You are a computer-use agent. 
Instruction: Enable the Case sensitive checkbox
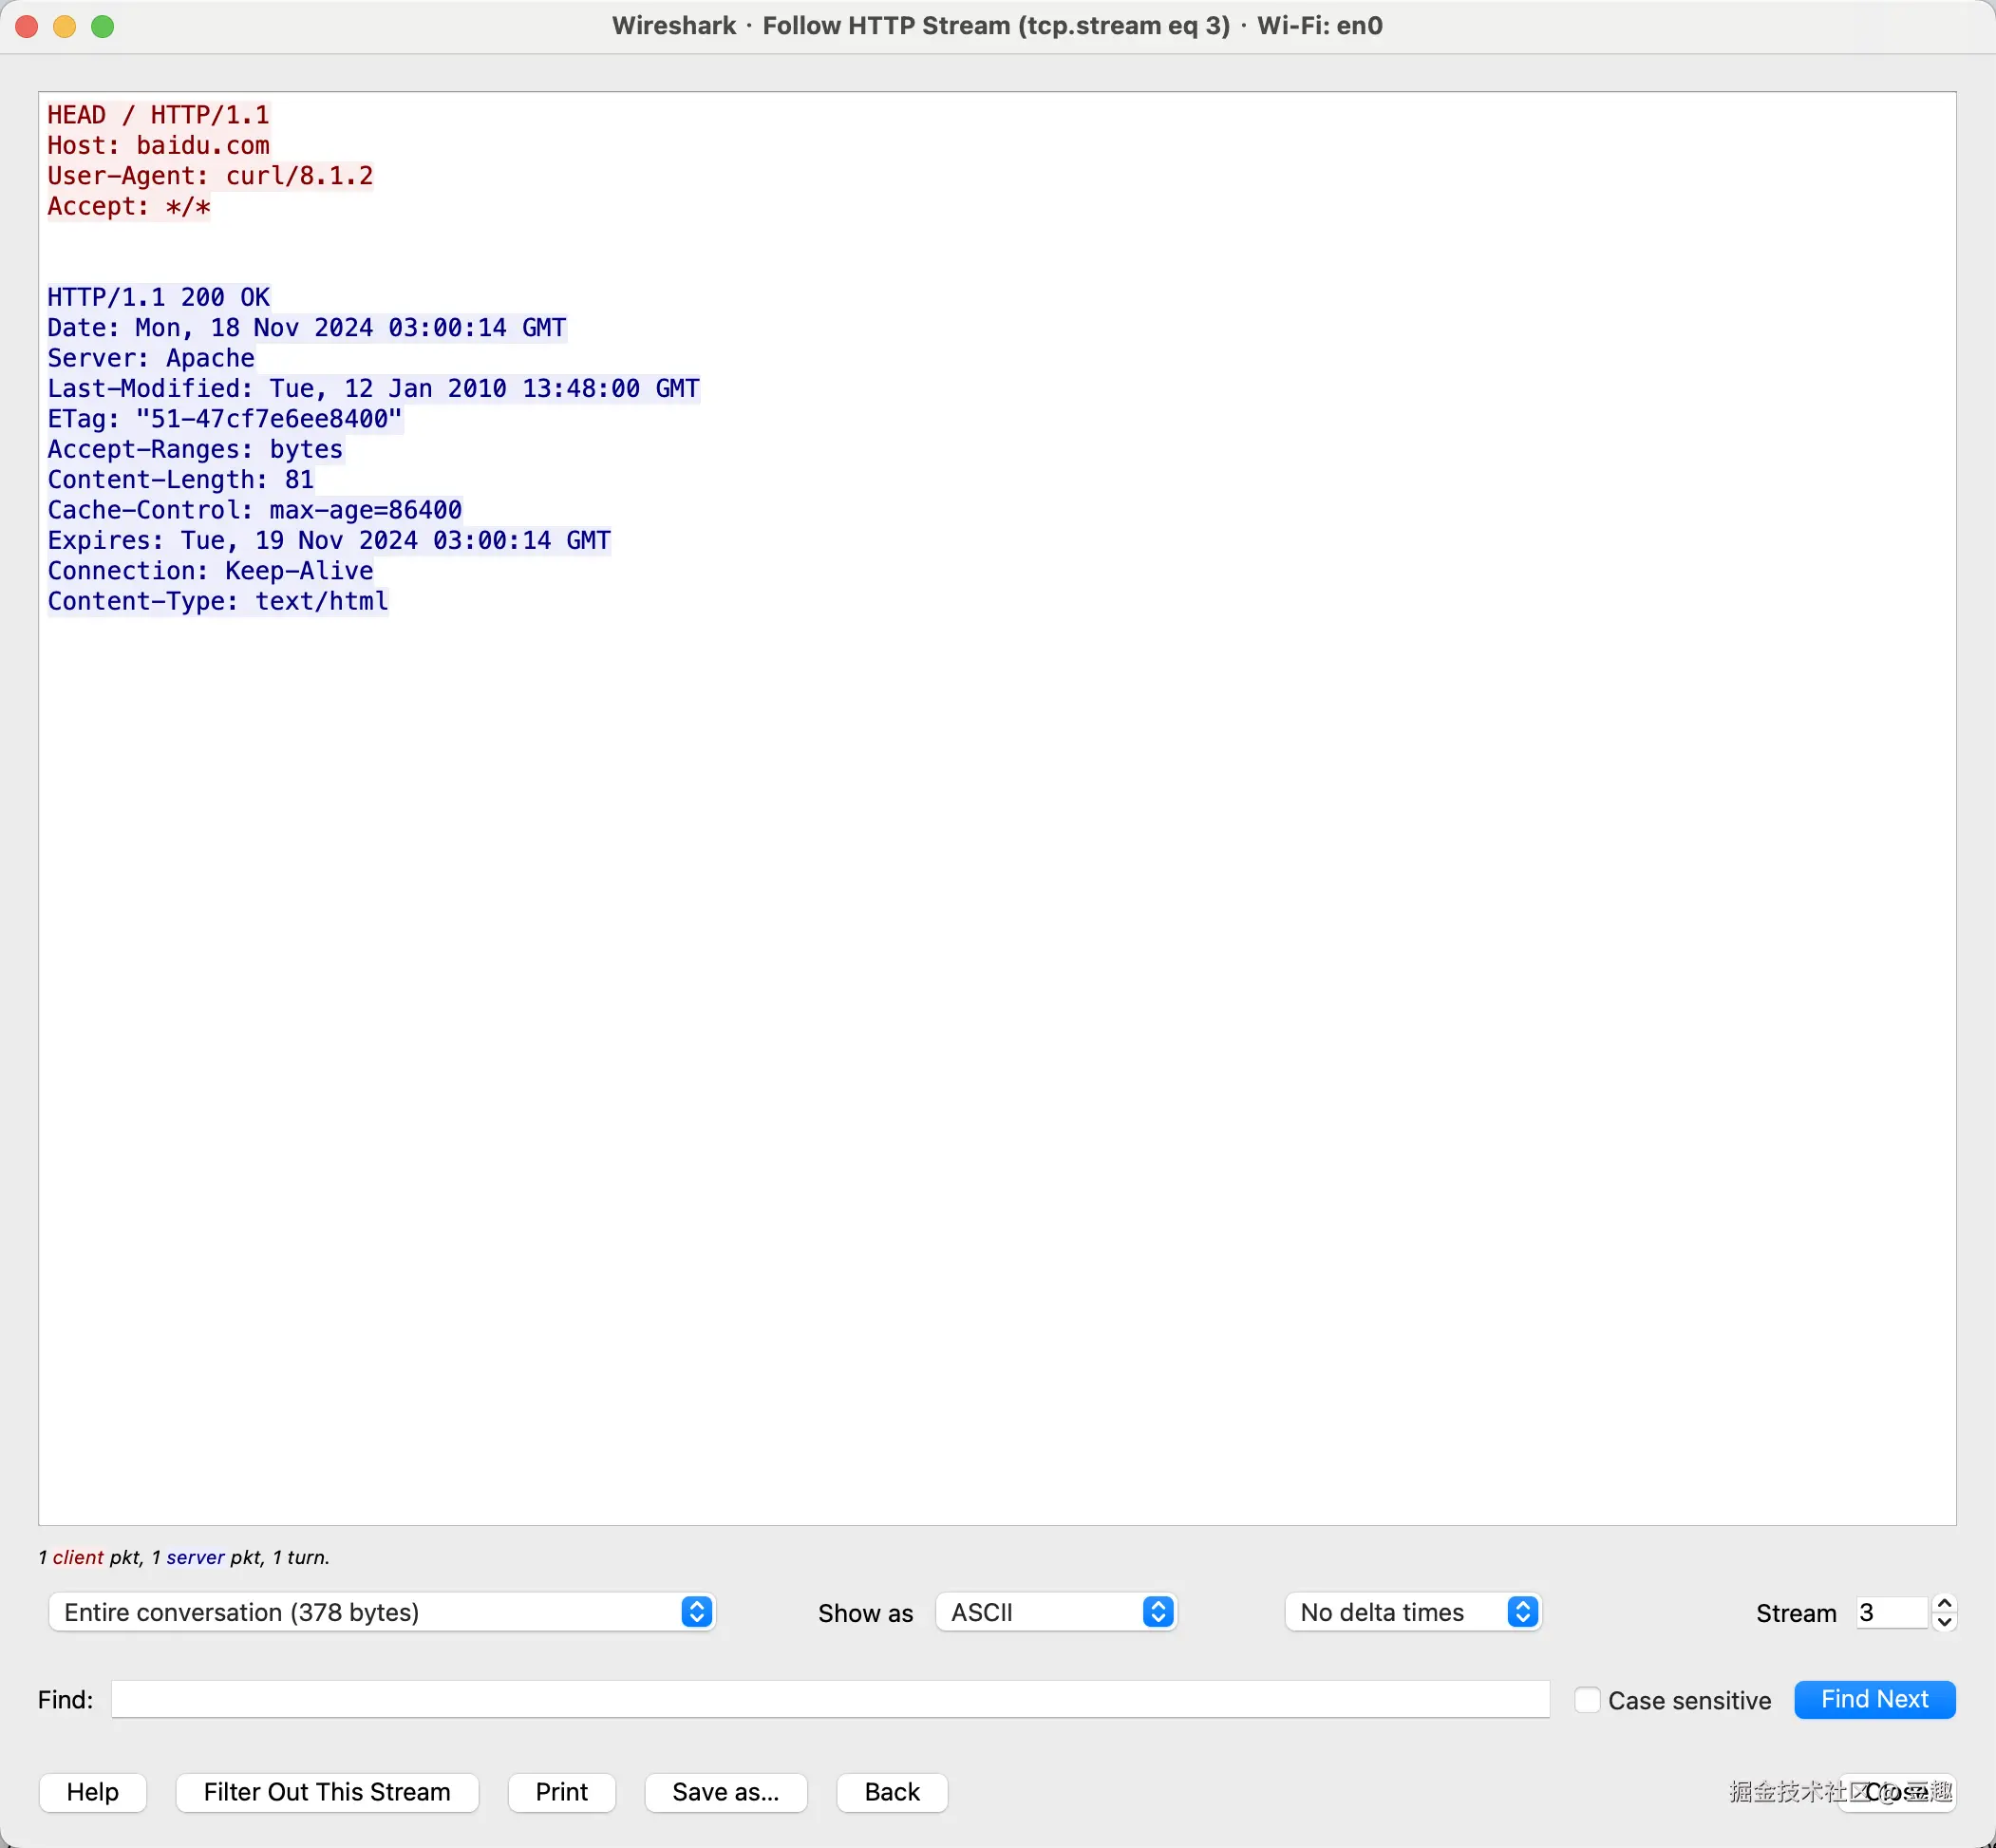[x=1587, y=1700]
